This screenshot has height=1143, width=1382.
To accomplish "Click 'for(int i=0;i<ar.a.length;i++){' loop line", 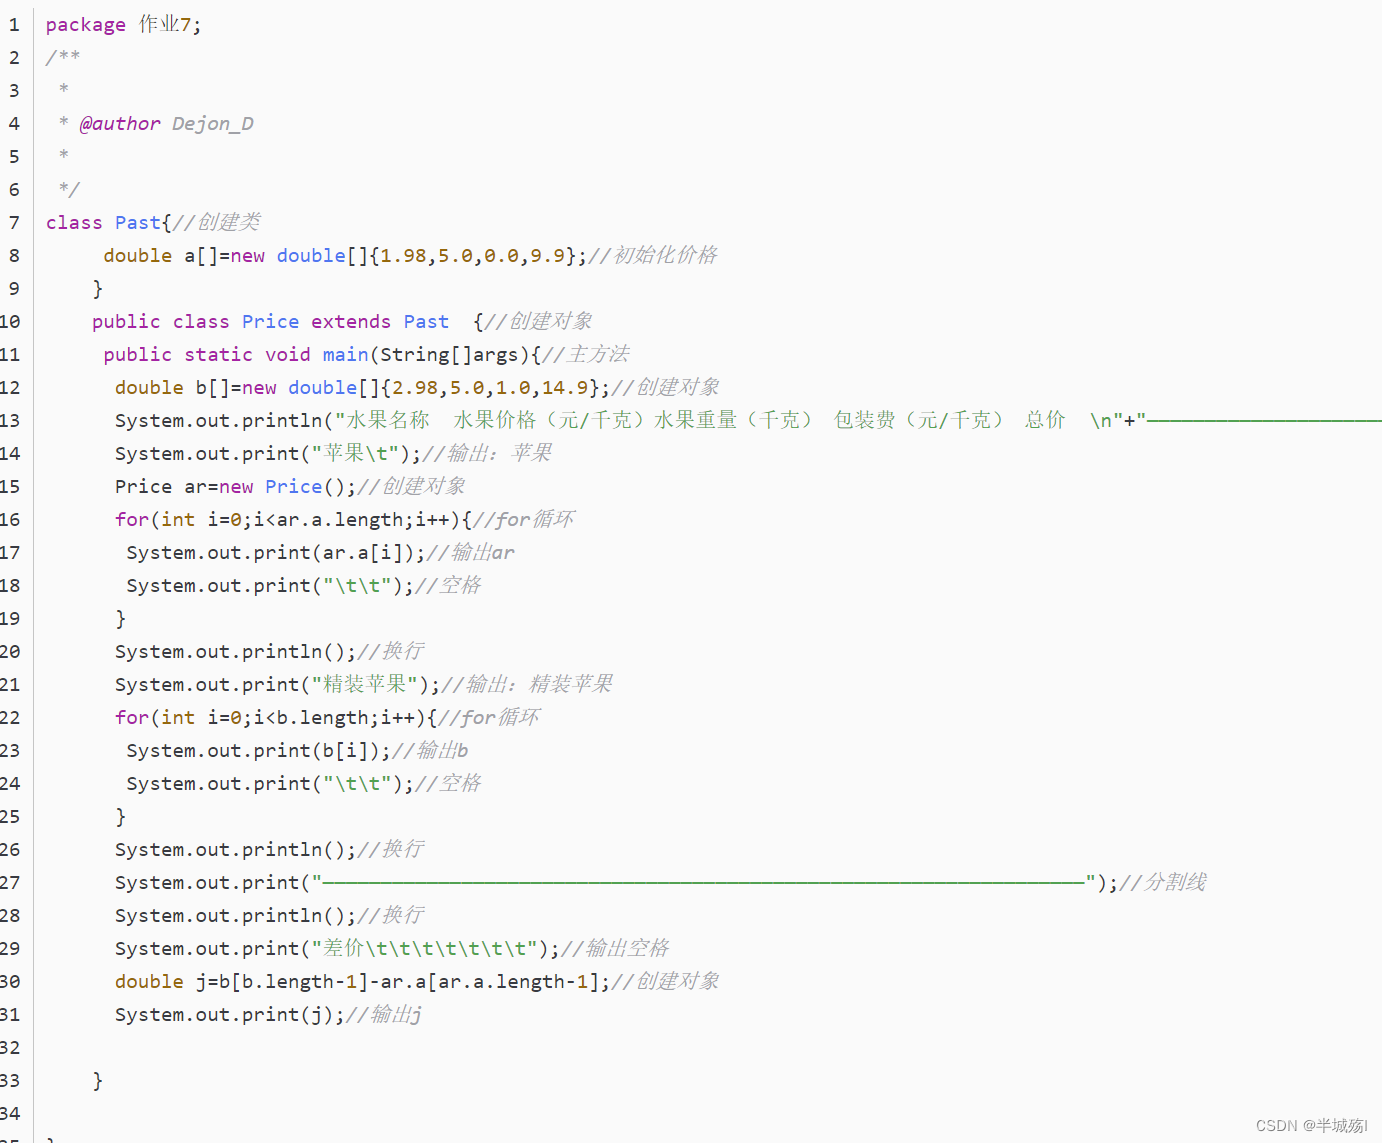I will pyautogui.click(x=293, y=519).
